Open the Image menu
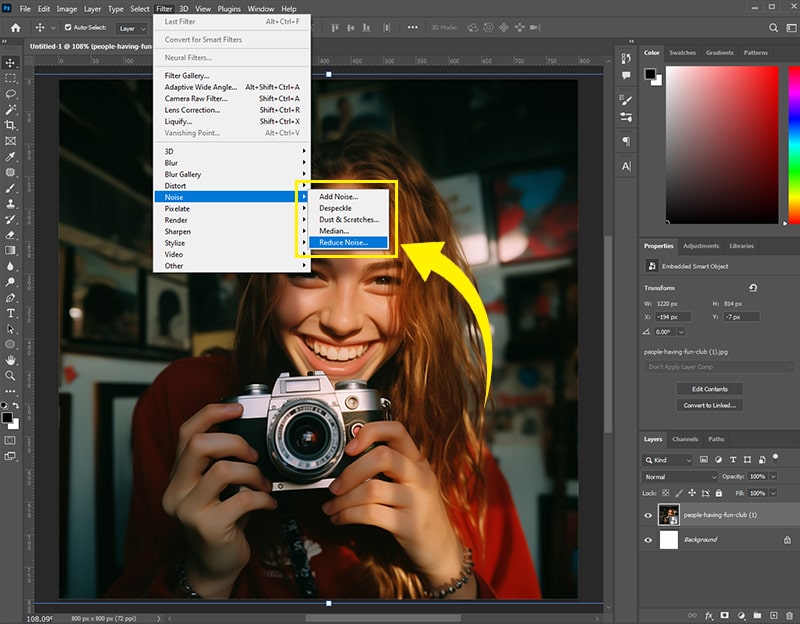Viewport: 800px width, 624px height. [66, 9]
